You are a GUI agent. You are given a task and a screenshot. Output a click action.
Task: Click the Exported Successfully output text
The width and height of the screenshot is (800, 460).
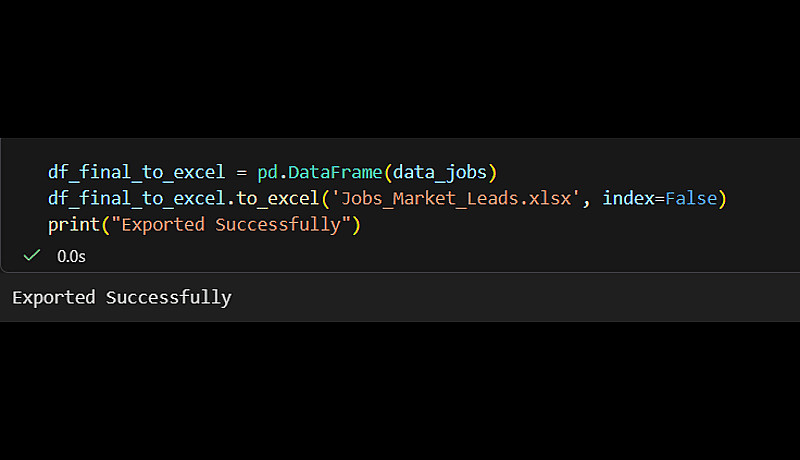click(x=121, y=297)
